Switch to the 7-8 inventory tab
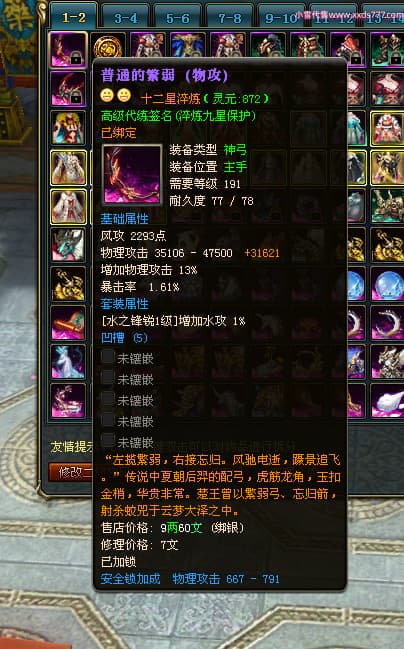This screenshot has width=404, height=649. tap(229, 18)
